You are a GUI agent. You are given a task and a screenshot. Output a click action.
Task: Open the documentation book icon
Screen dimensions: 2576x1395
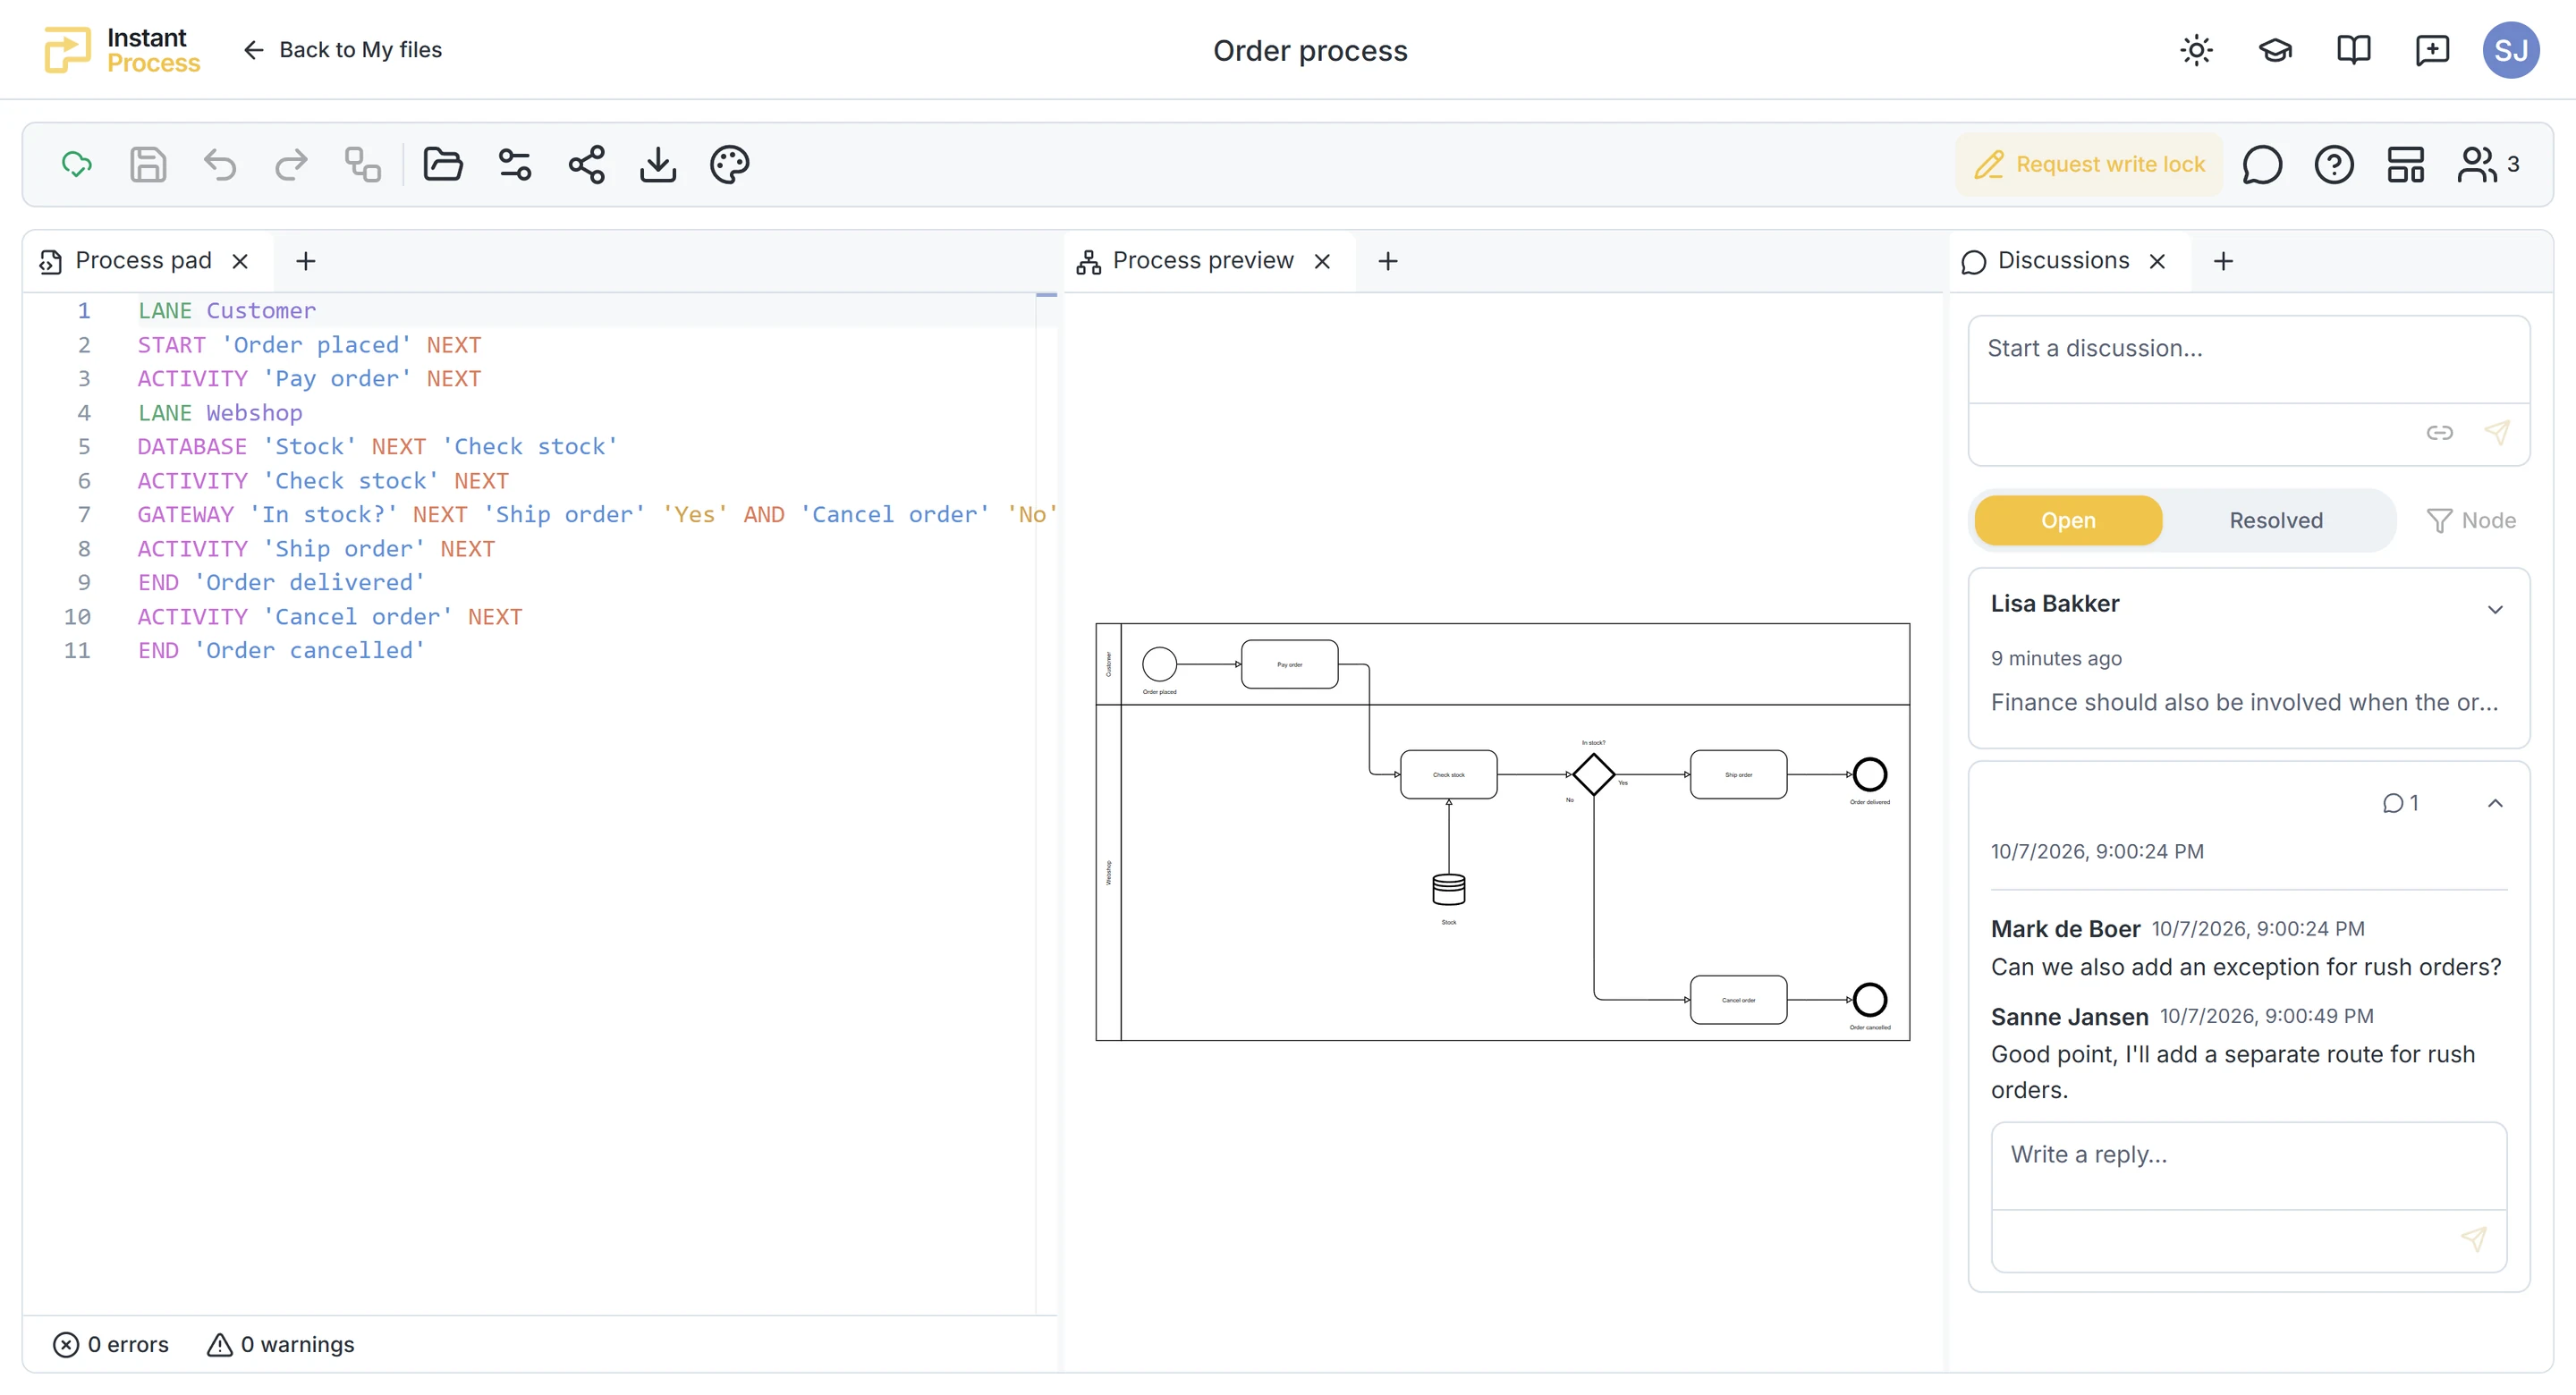pos(2354,50)
